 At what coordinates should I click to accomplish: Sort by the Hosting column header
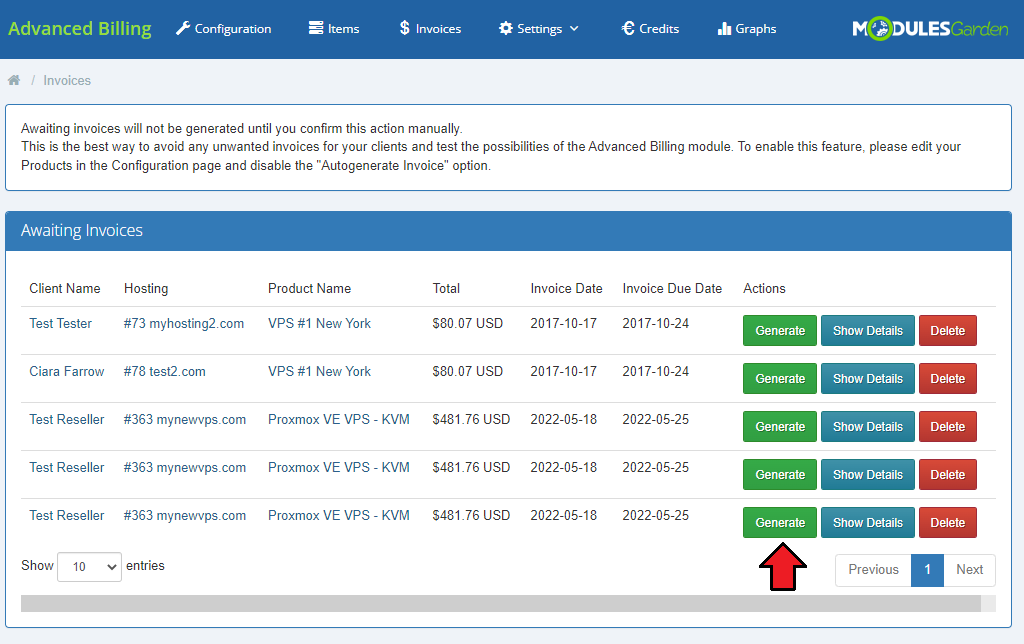click(x=146, y=289)
